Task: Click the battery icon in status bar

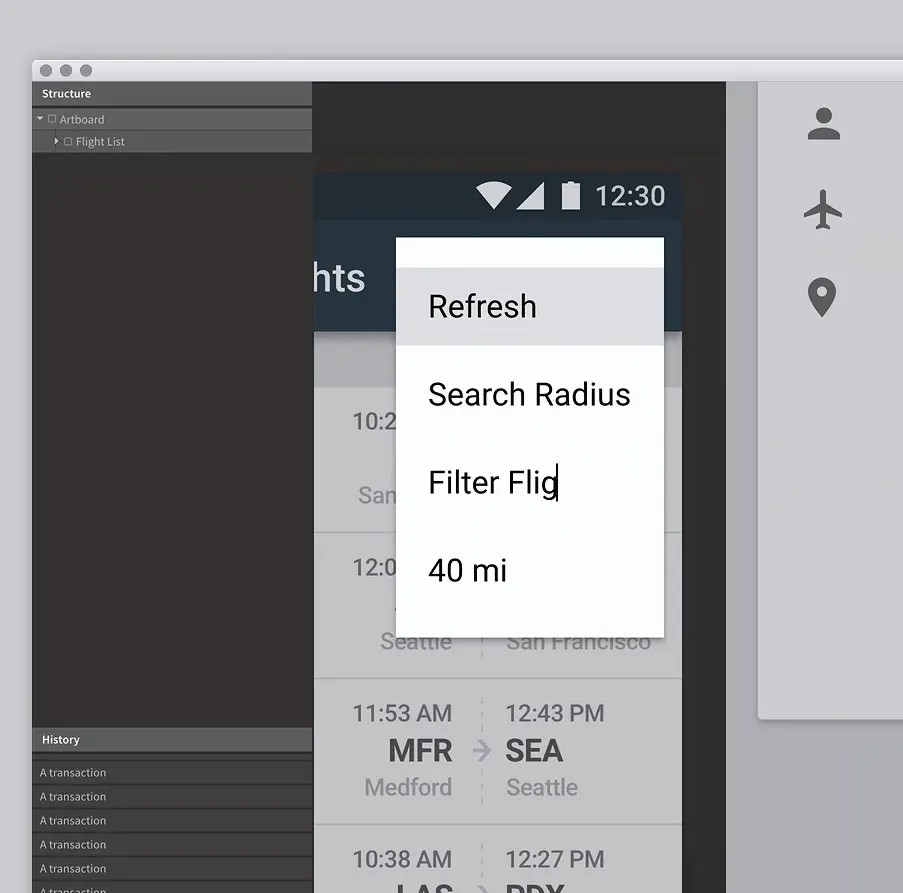Action: [571, 195]
